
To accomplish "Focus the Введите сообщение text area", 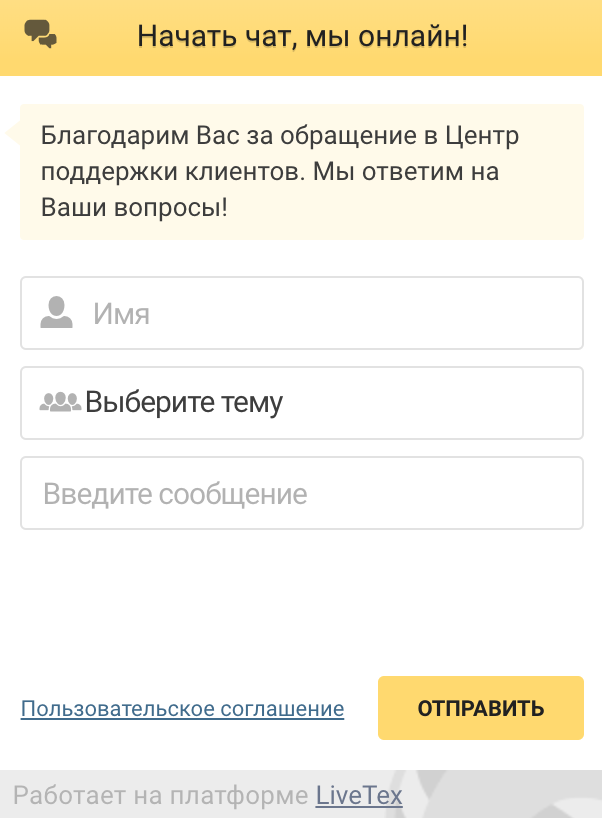I will [301, 492].
